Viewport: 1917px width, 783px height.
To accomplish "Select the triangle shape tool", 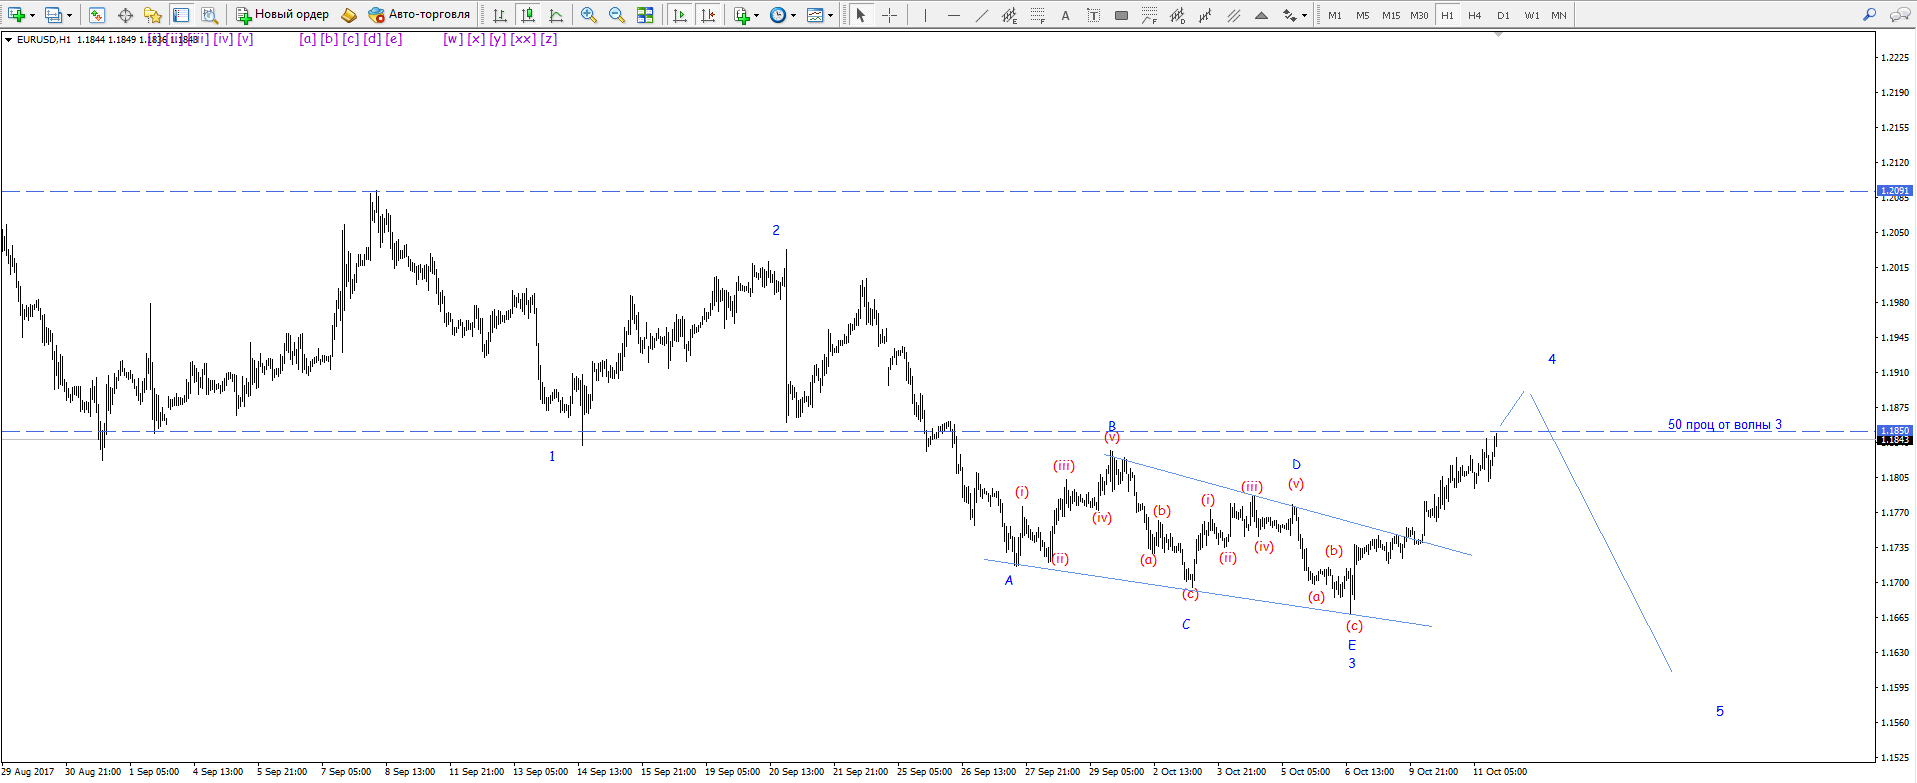I will (1261, 15).
